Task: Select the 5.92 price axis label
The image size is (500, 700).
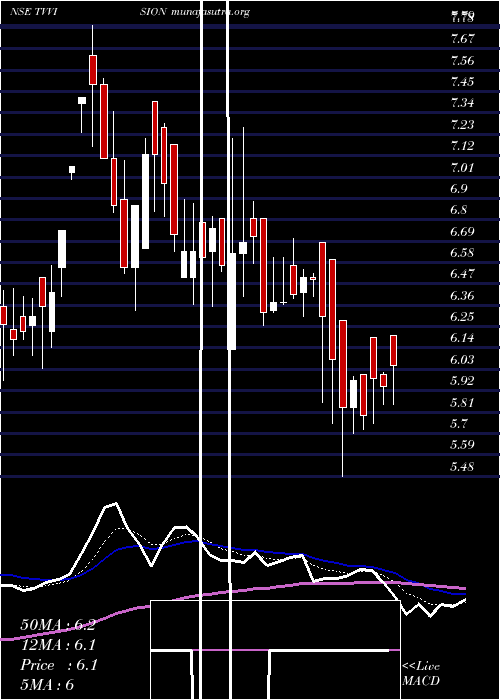Action: coord(462,381)
